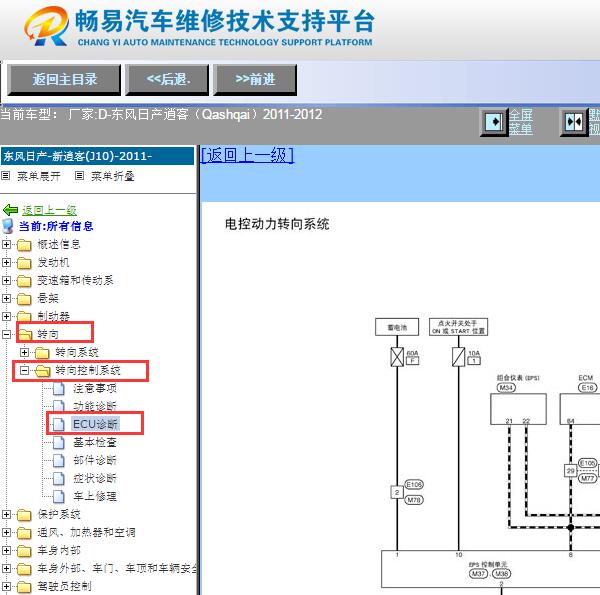This screenshot has width=600, height=595.
Task: Select 转向控制系统 tree item label
Action: [88, 370]
